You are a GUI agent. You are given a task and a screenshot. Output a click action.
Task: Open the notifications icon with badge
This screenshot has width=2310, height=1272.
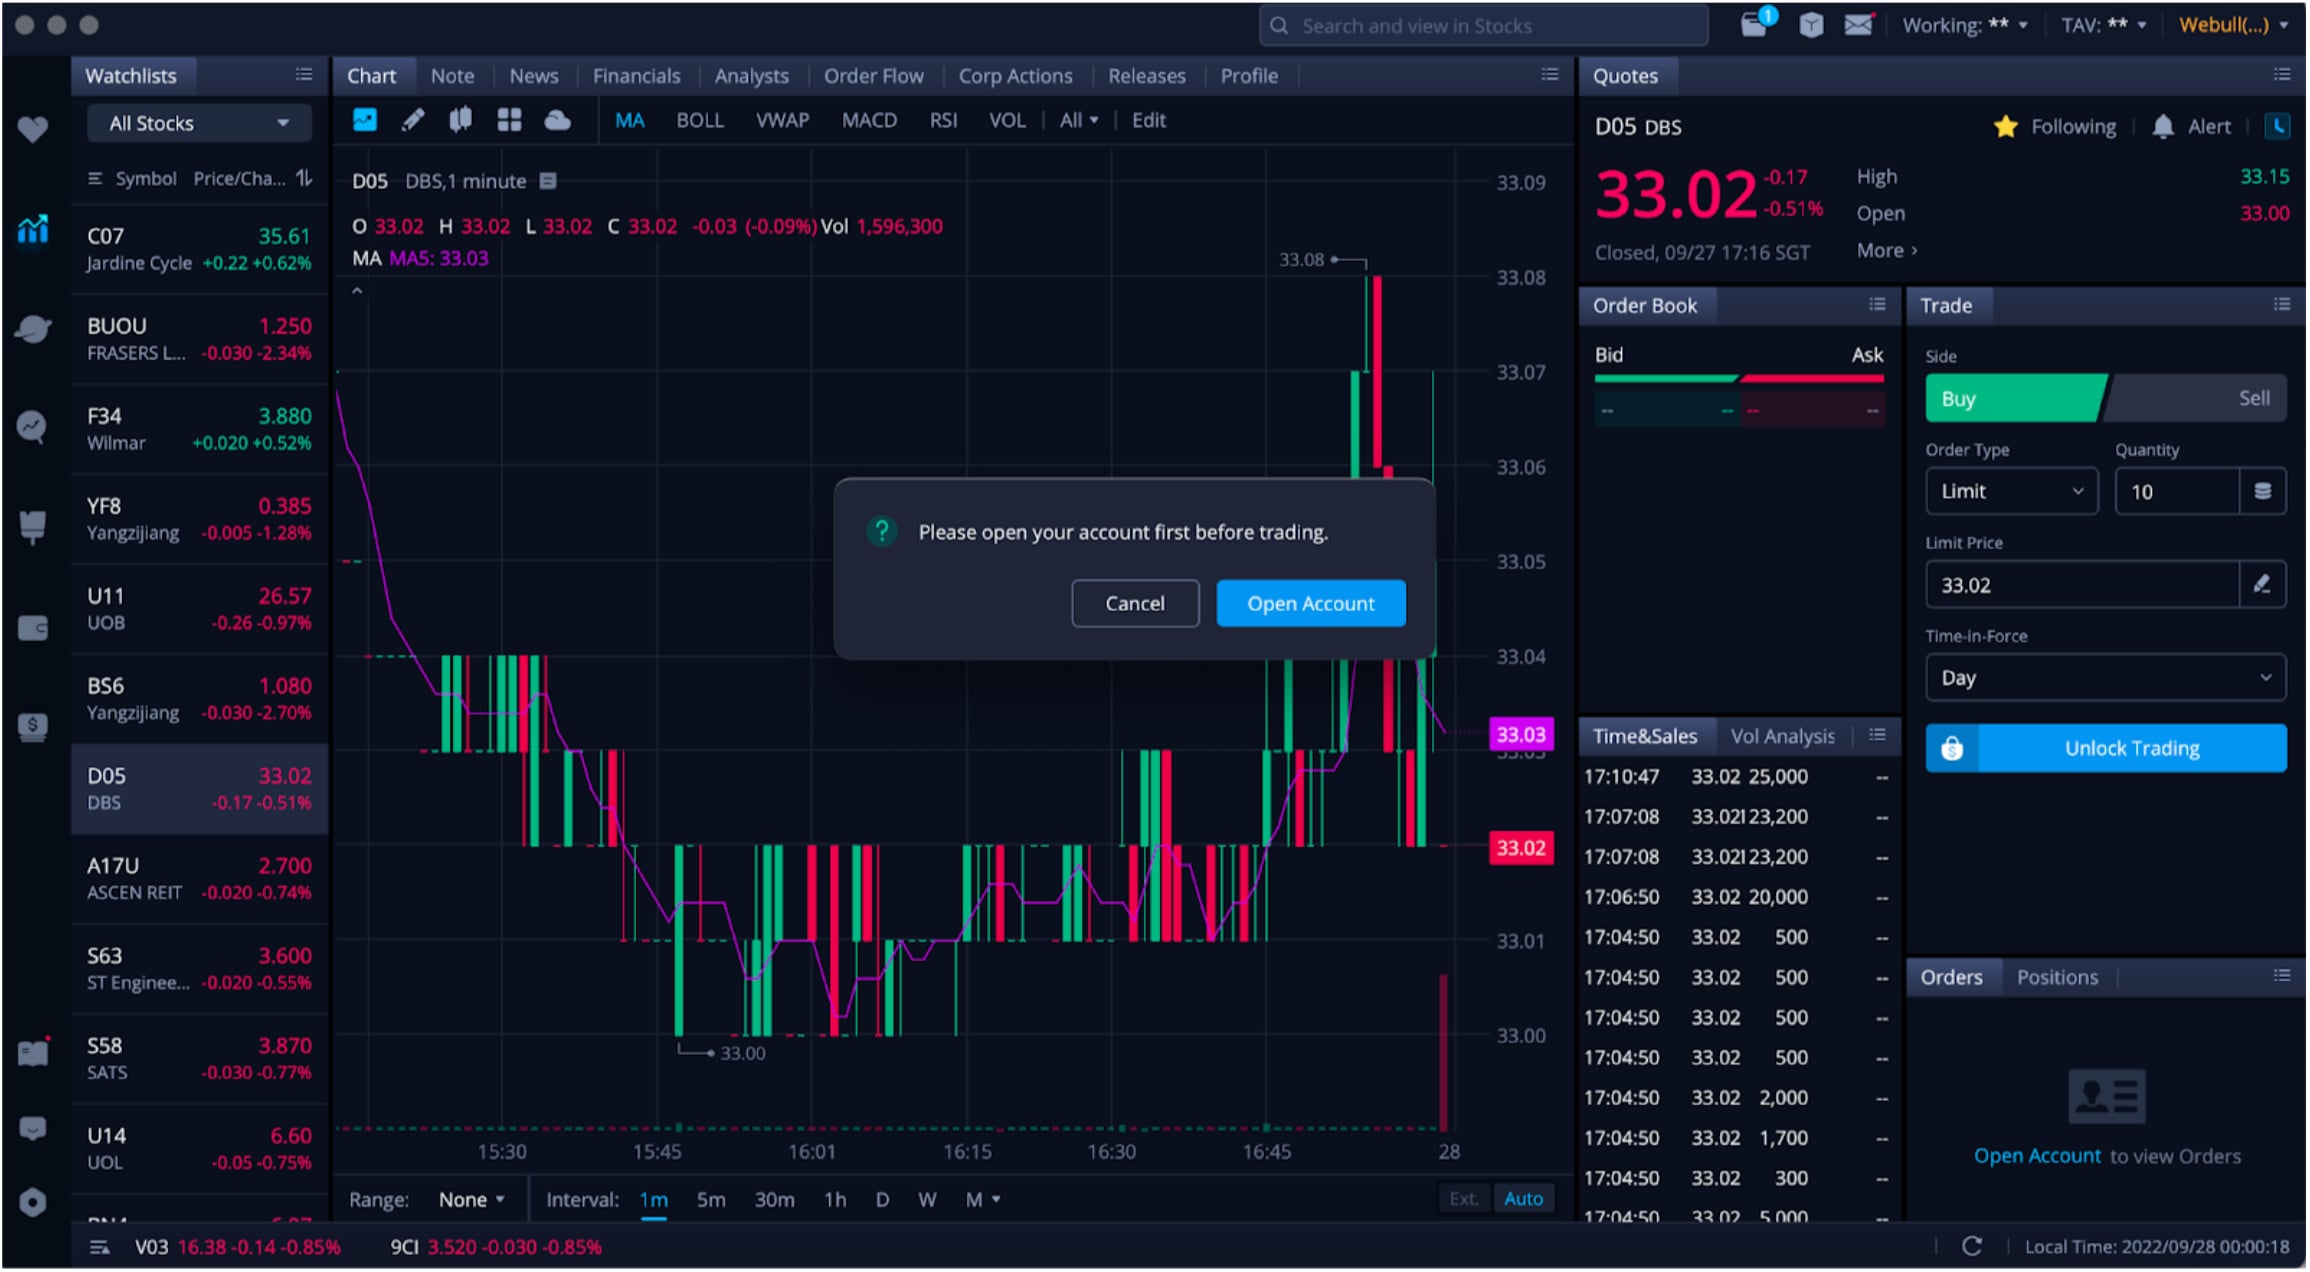(1756, 24)
